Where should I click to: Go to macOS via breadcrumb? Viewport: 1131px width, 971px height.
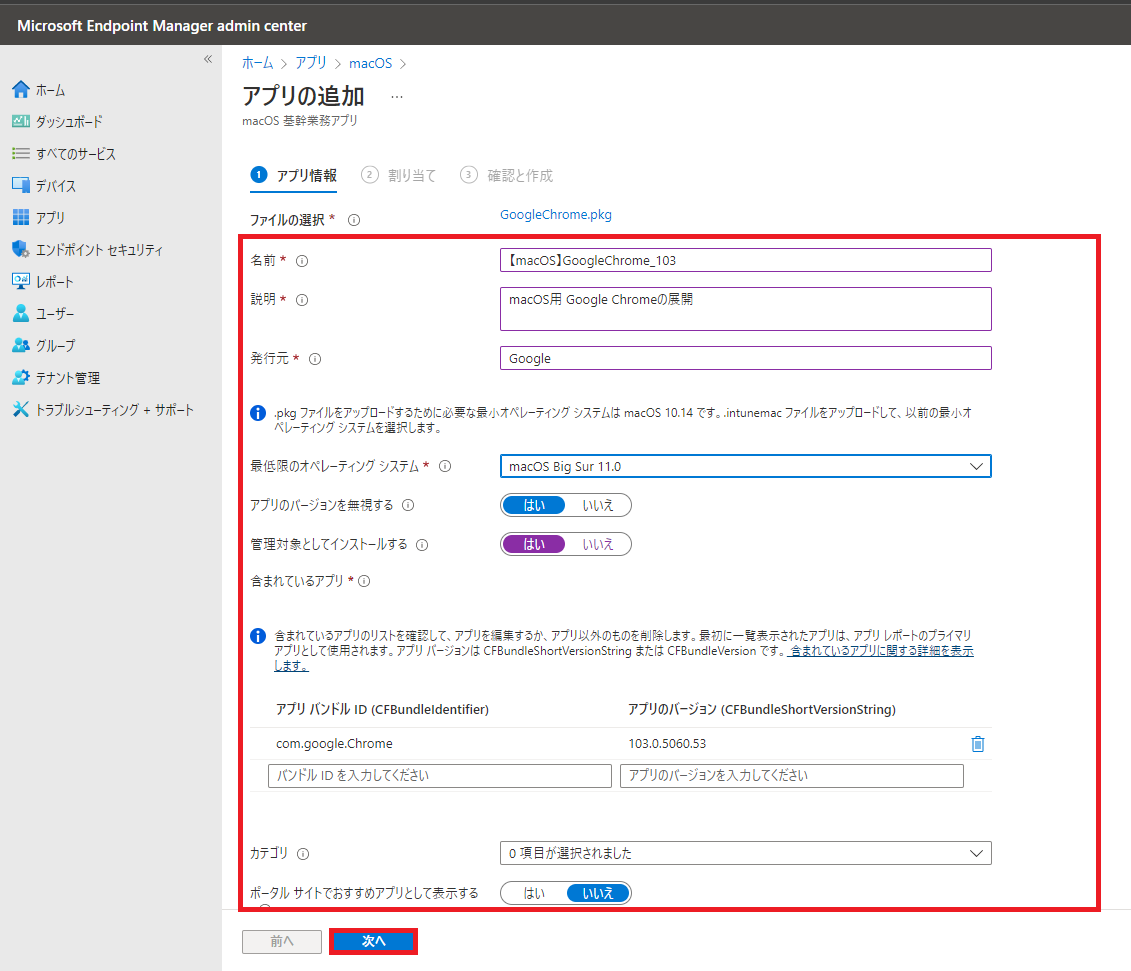(371, 63)
